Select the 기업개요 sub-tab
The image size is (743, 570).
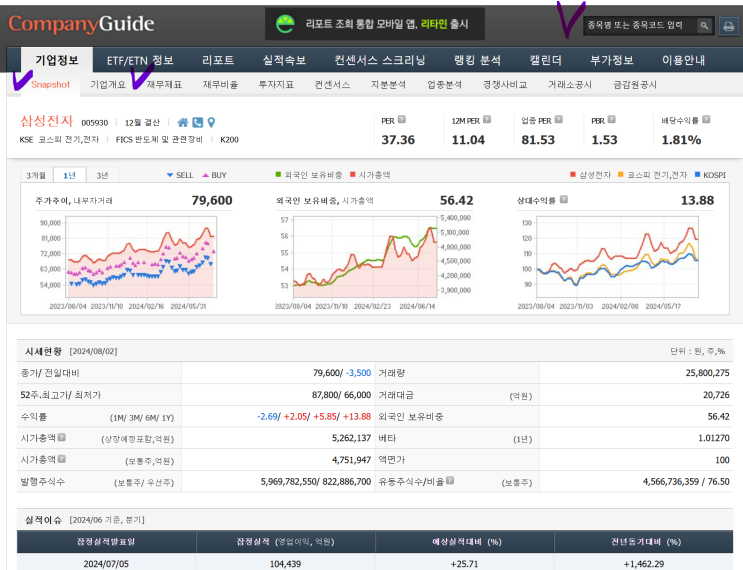tap(108, 85)
